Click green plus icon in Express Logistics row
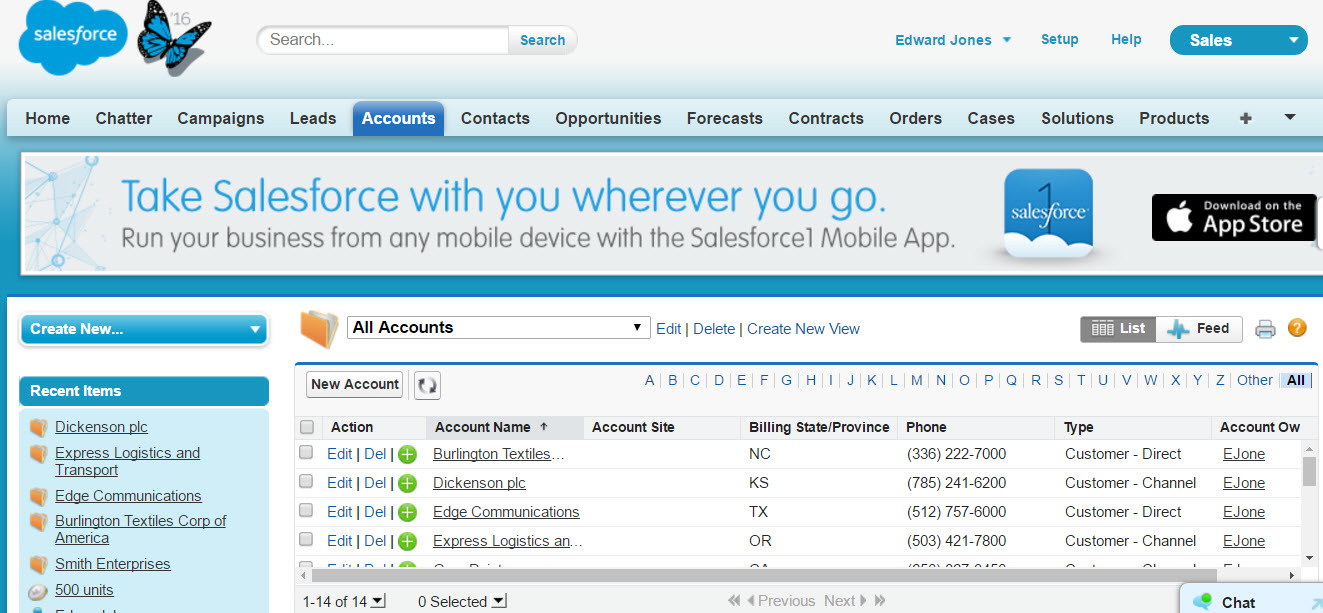Image resolution: width=1323 pixels, height=613 pixels. pos(407,542)
